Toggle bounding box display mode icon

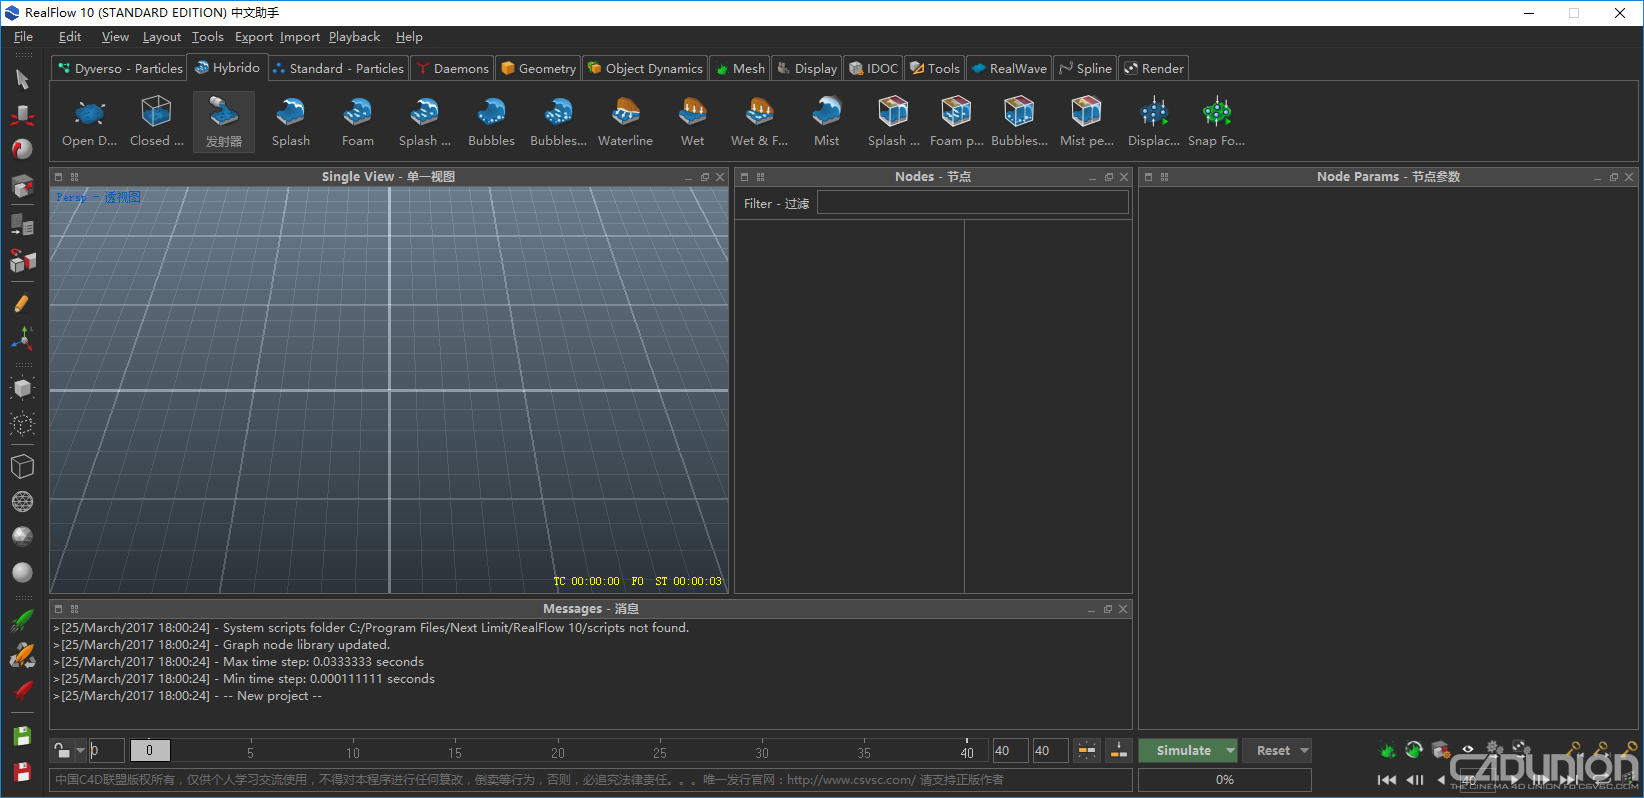pos(22,388)
